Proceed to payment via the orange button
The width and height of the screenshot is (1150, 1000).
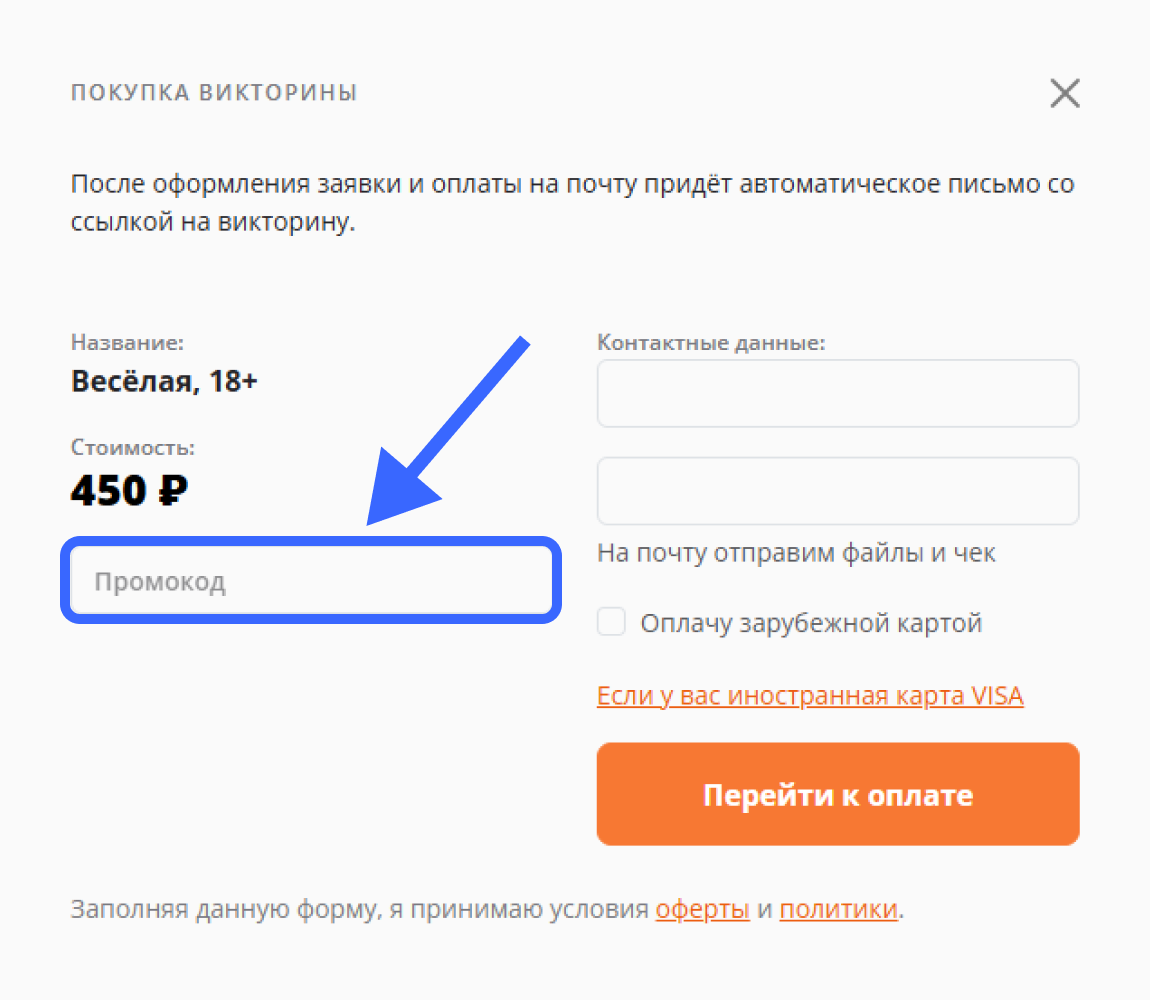click(838, 793)
